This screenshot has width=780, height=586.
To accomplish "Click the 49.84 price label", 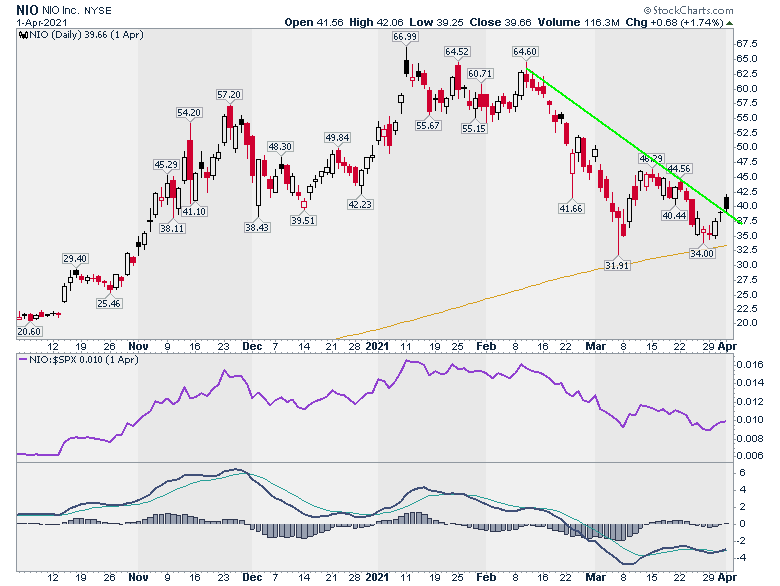I will [x=337, y=138].
